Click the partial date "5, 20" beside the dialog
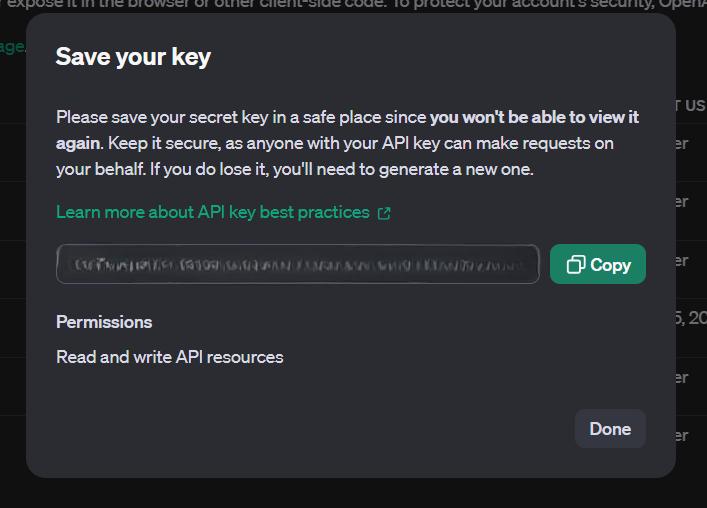Viewport: 707px width, 508px height. tap(691, 318)
